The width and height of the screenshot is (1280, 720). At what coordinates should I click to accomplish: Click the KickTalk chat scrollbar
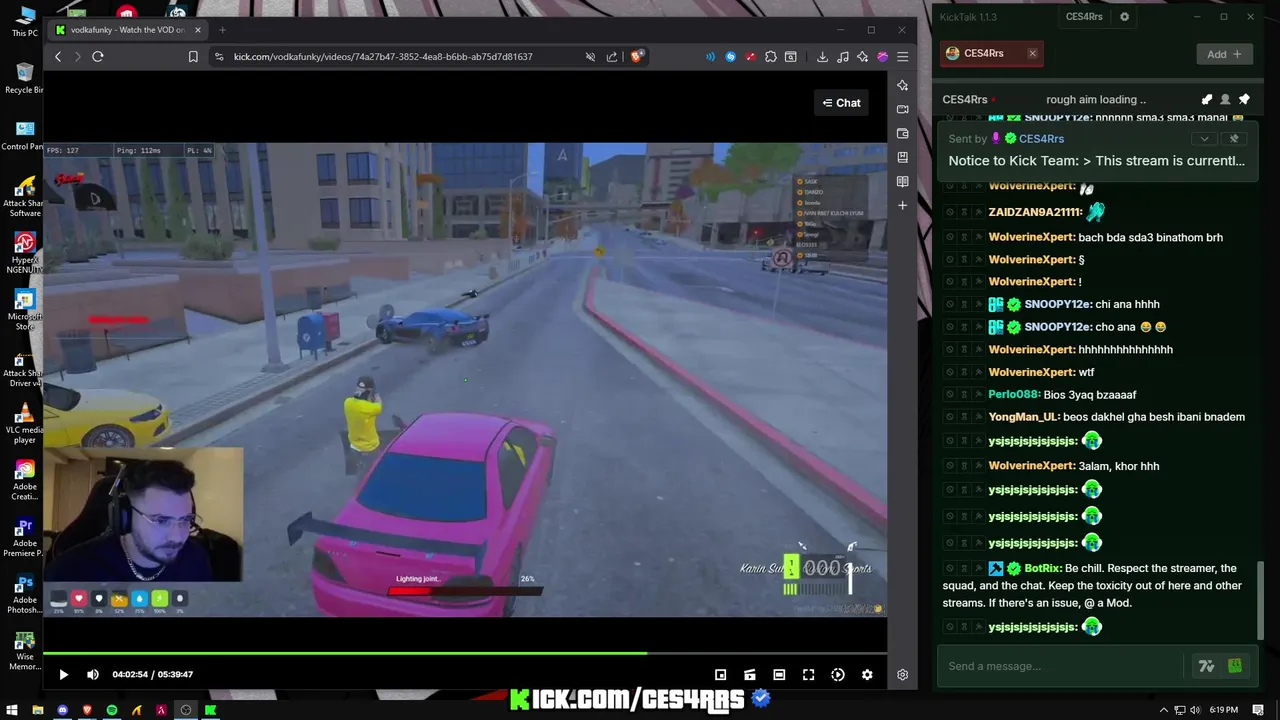click(1260, 600)
